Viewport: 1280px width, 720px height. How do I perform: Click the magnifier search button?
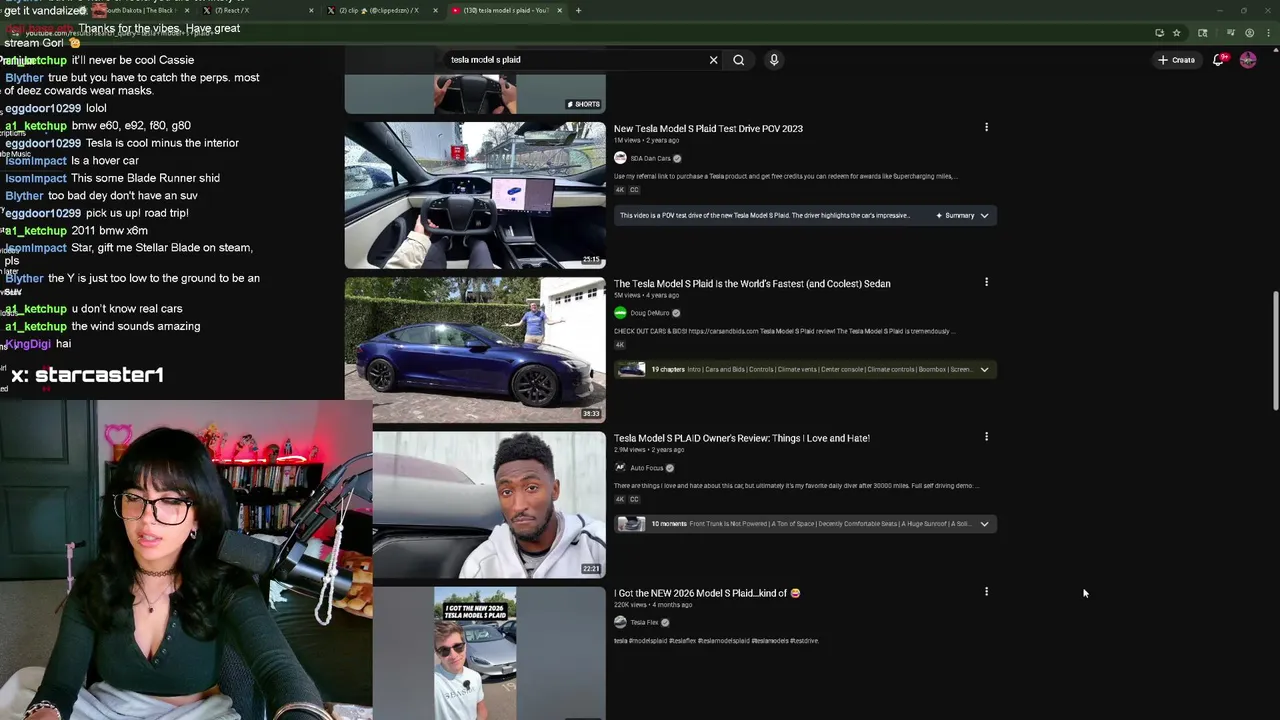739,60
